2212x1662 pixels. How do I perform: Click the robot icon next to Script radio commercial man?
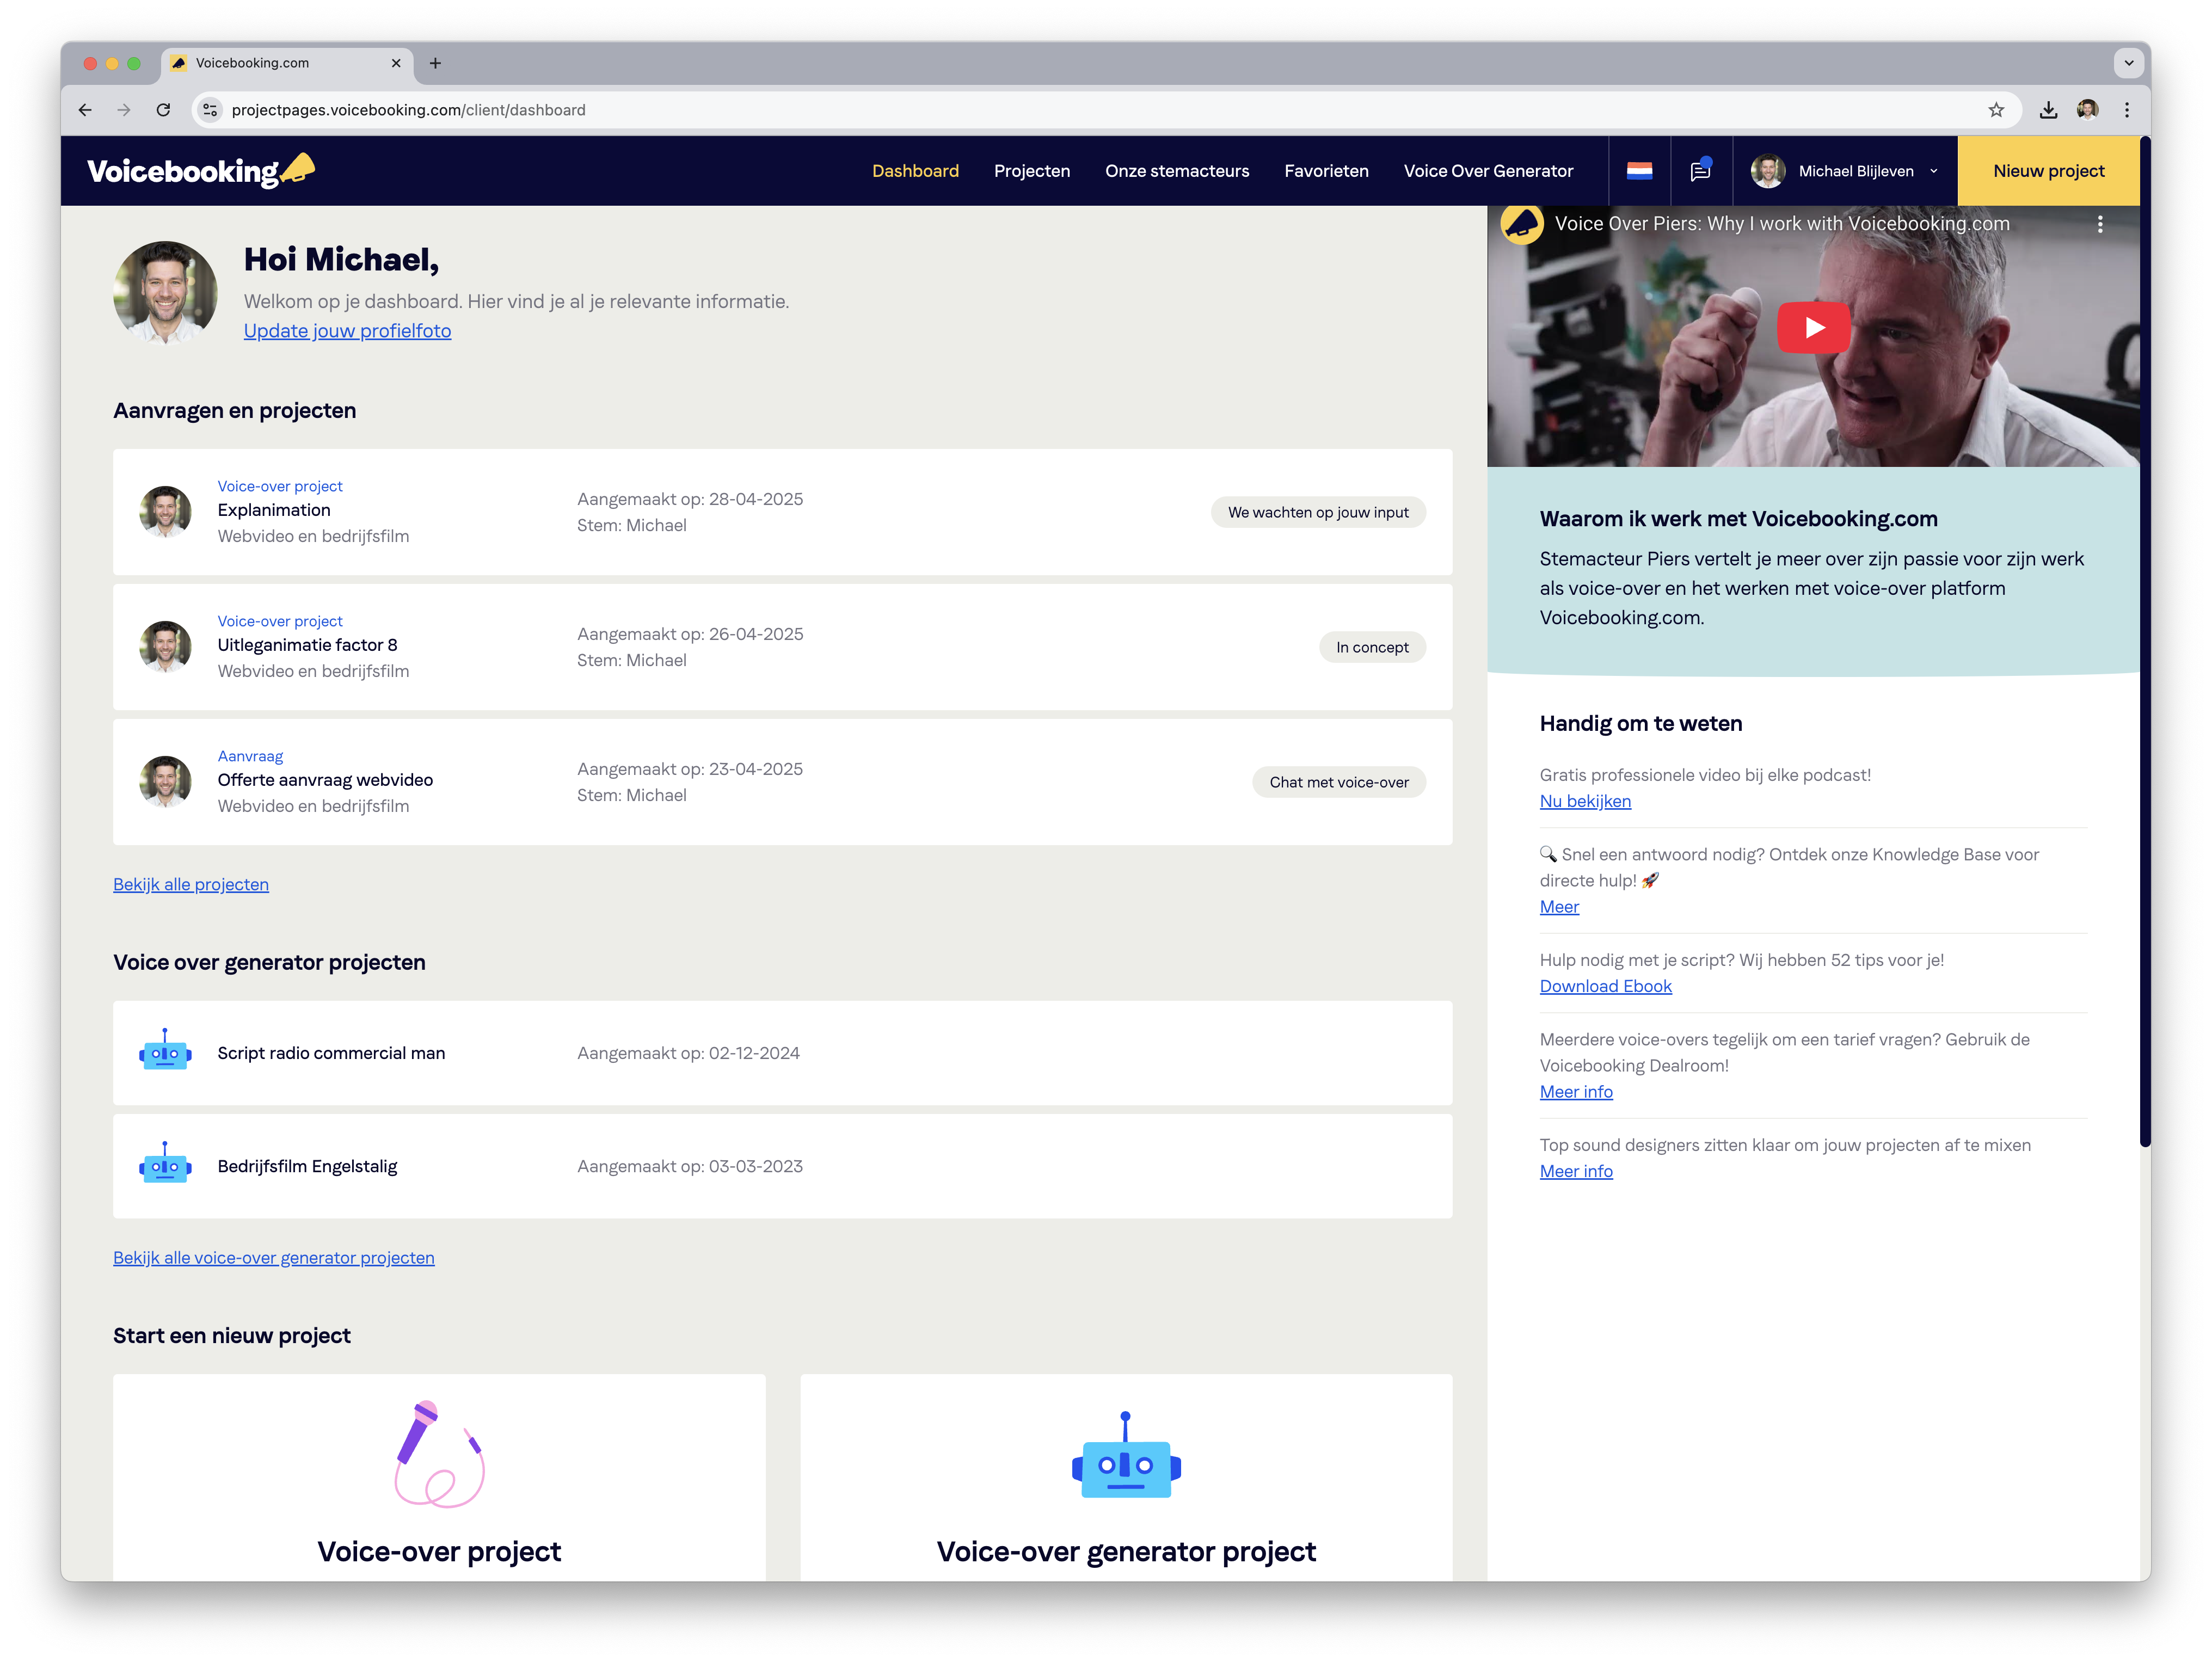(x=165, y=1053)
